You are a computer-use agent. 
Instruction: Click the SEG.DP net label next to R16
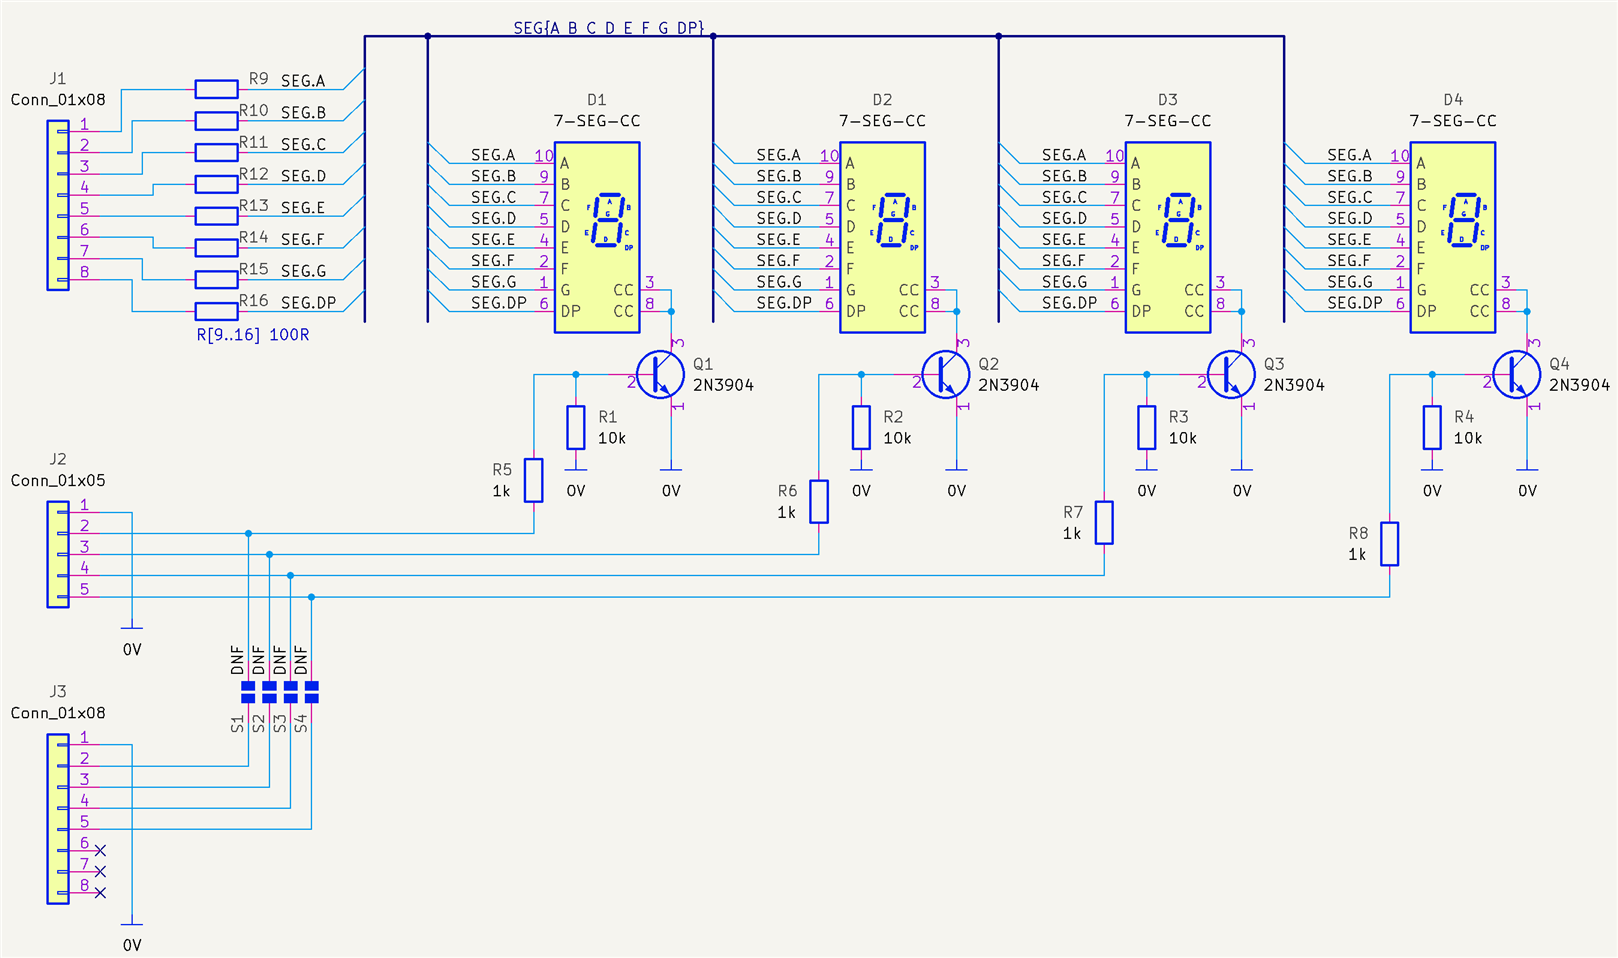[308, 303]
